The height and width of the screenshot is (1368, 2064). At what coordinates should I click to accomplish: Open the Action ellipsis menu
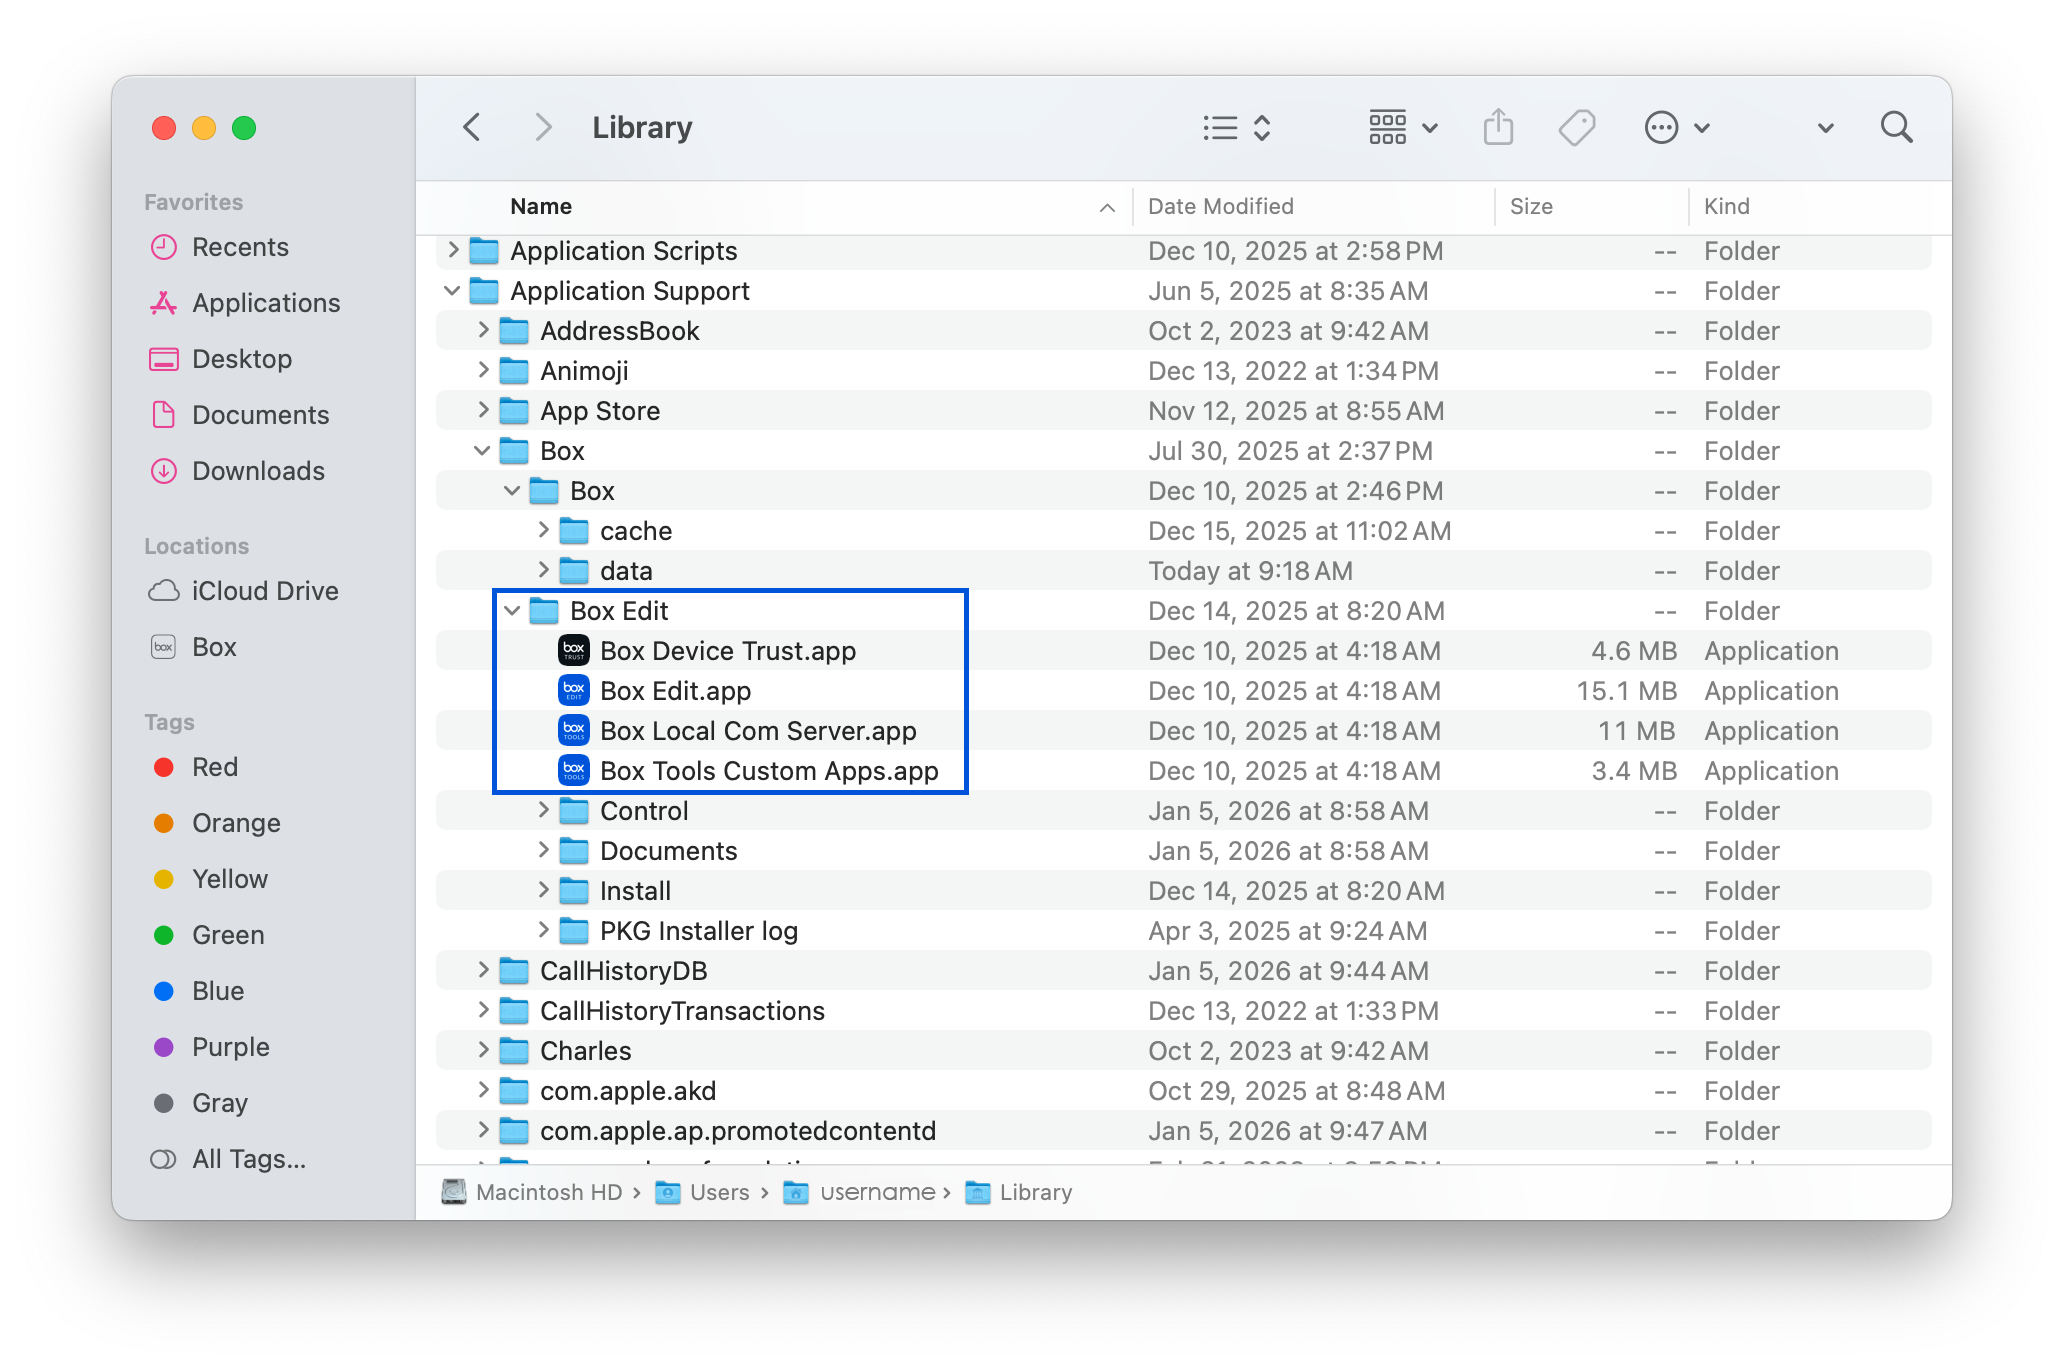click(x=1676, y=128)
